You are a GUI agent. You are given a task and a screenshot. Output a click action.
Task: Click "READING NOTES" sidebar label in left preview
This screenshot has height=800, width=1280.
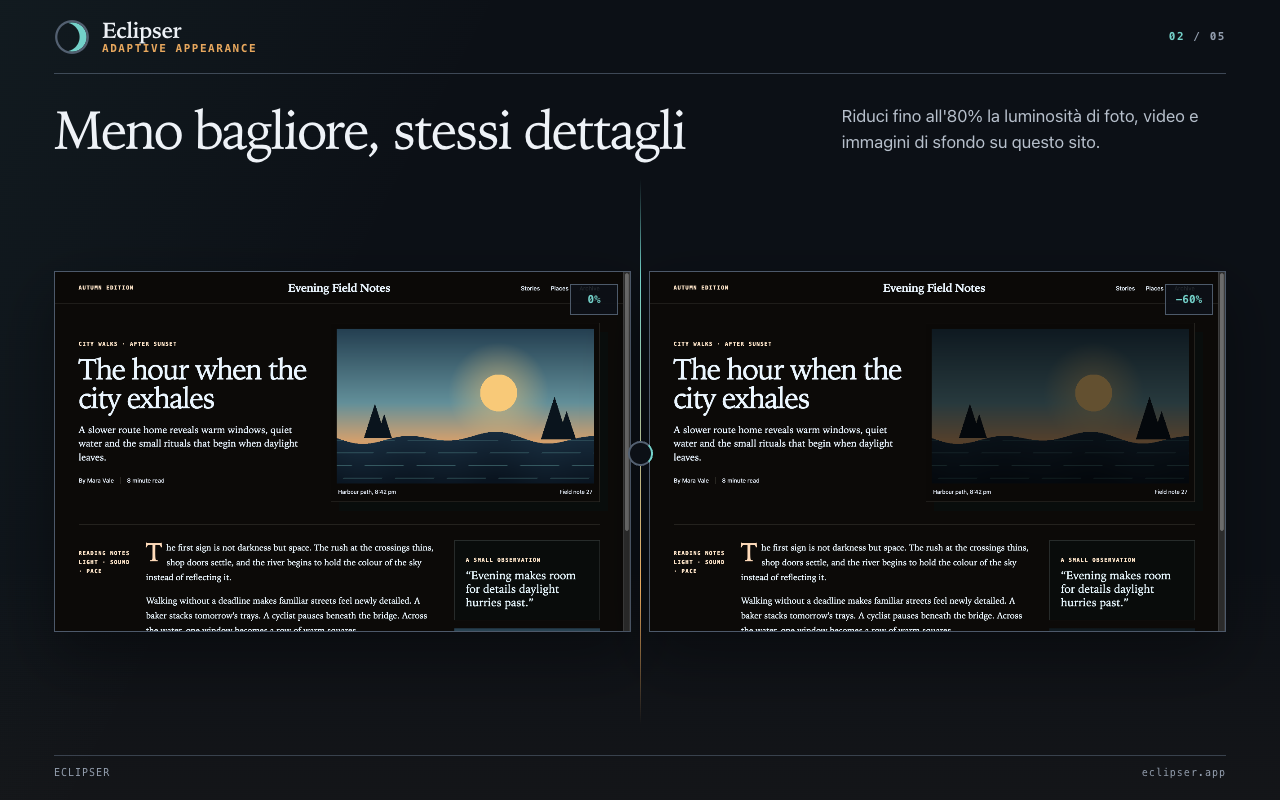[102, 552]
